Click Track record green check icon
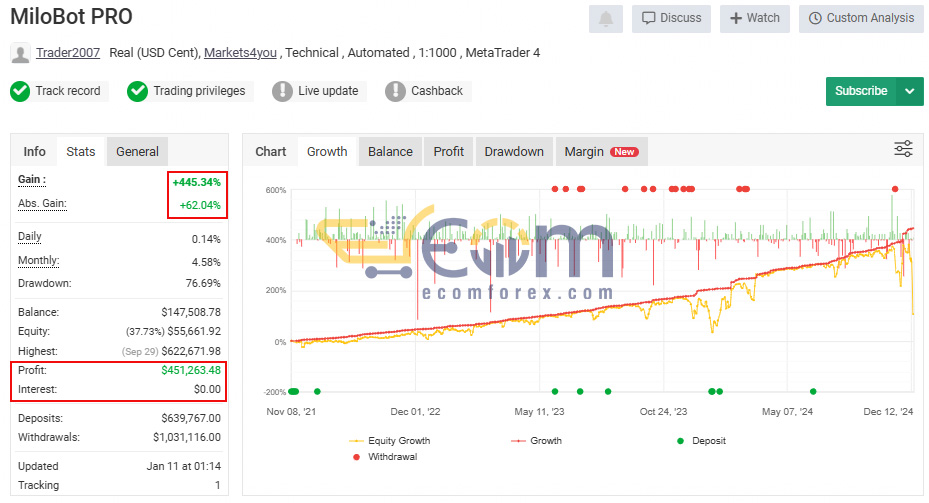This screenshot has height=503, width=929. click(x=20, y=91)
